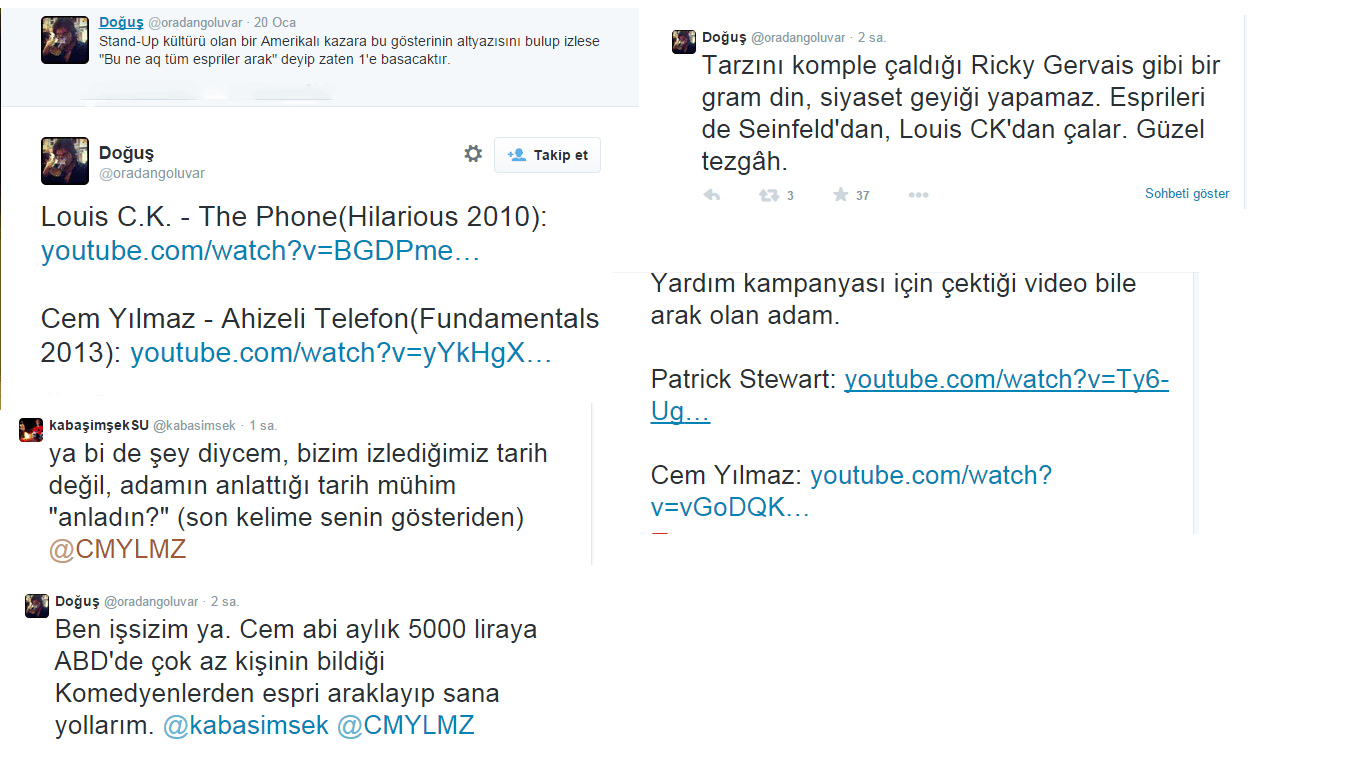Click the reply arrow icon under the Ricky Gervais tweet

click(712, 195)
